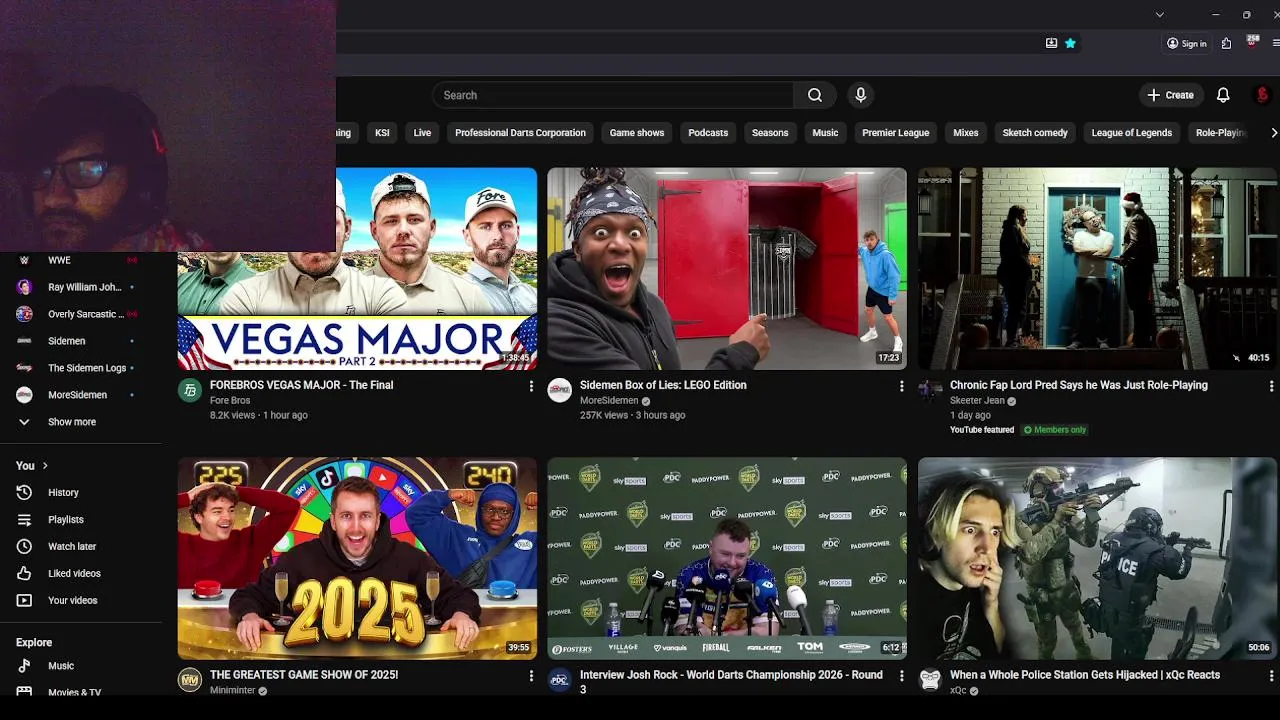
Task: Open browser tab list dropdown arrow
Action: 1159,14
